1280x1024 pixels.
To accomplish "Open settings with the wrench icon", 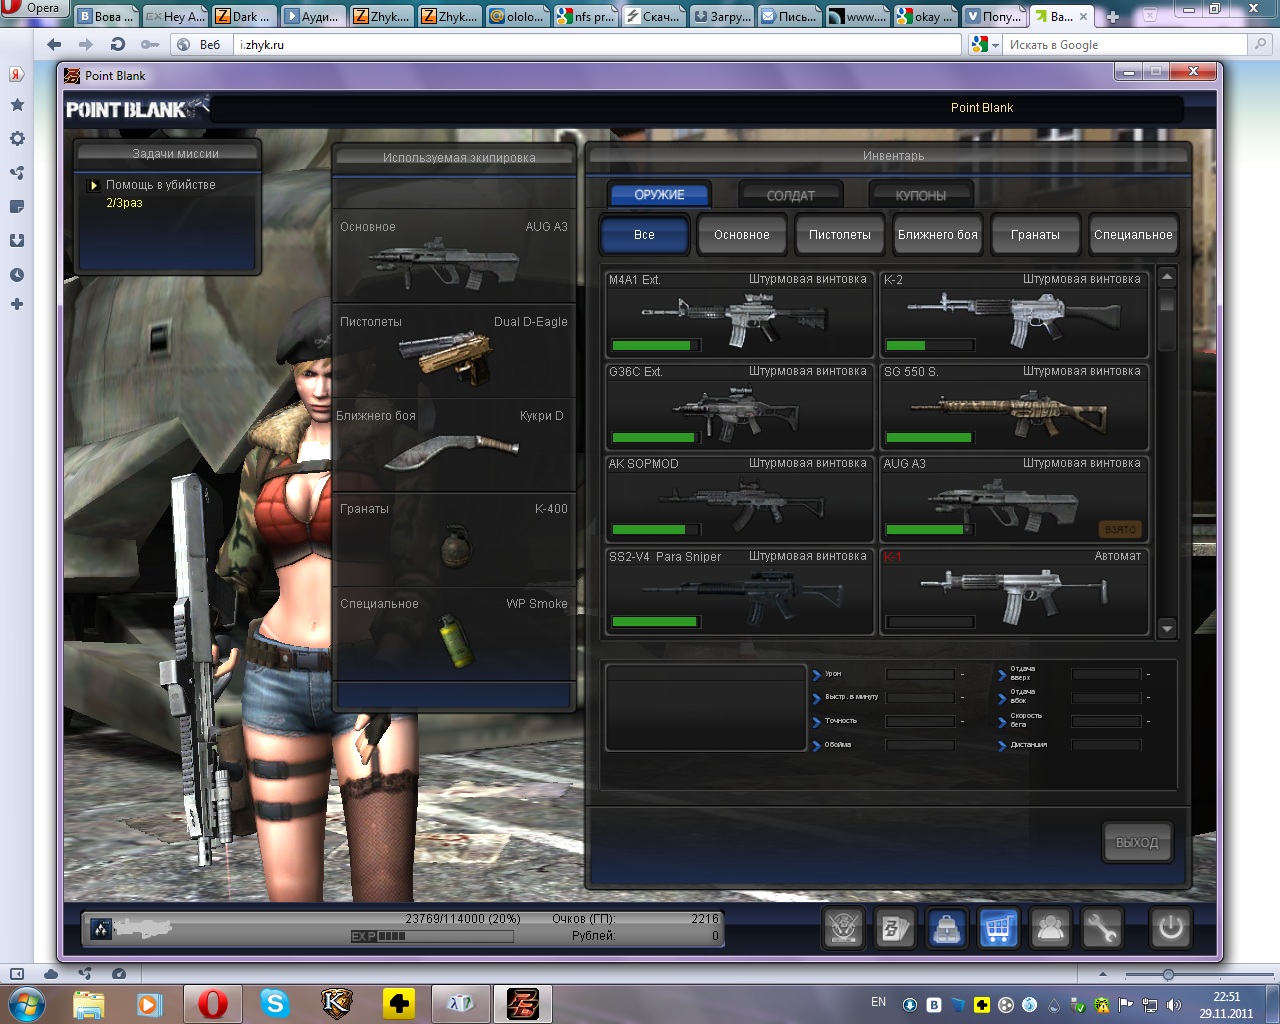I will click(1102, 929).
